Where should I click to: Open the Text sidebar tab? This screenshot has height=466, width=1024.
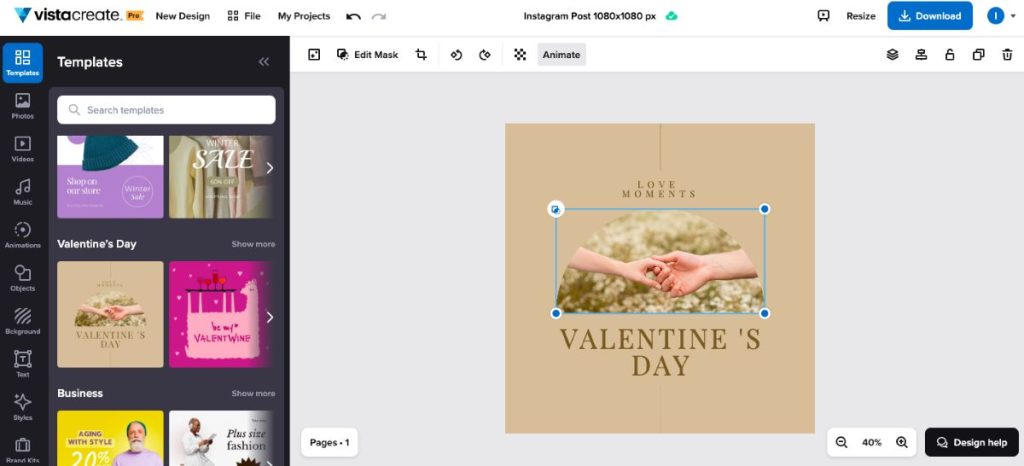(23, 364)
